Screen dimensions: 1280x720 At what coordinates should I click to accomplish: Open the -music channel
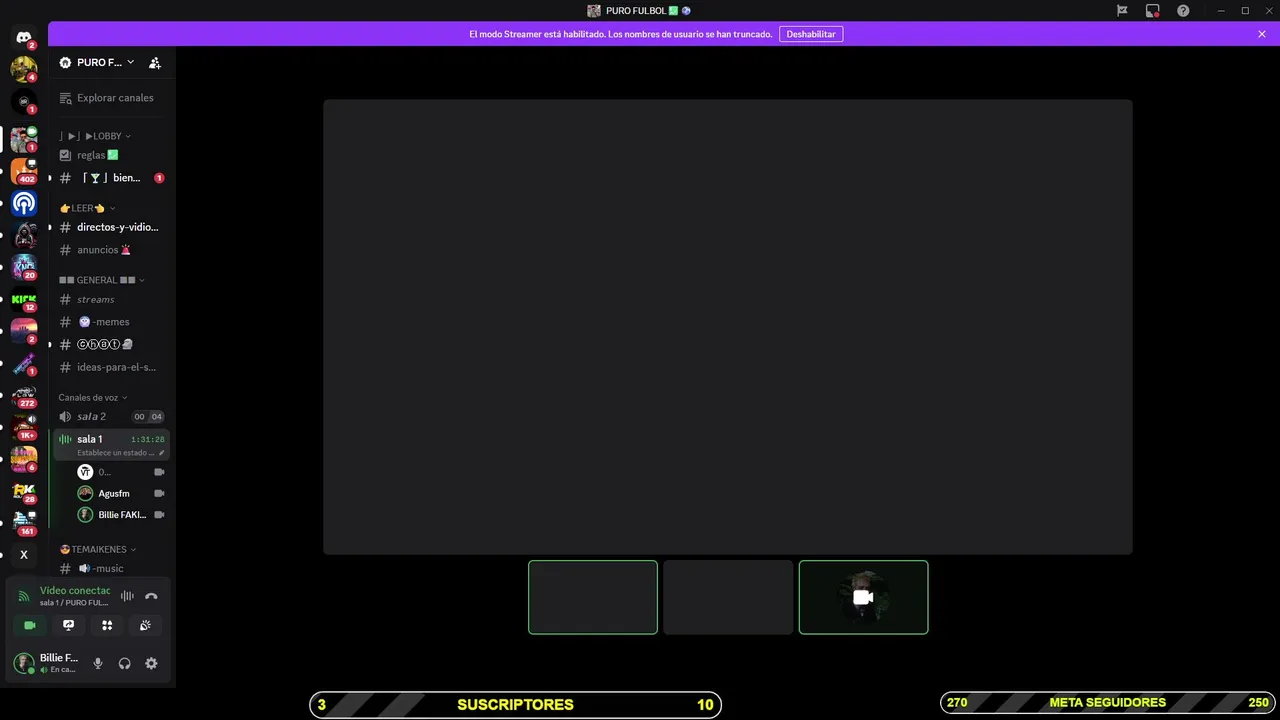point(111,568)
